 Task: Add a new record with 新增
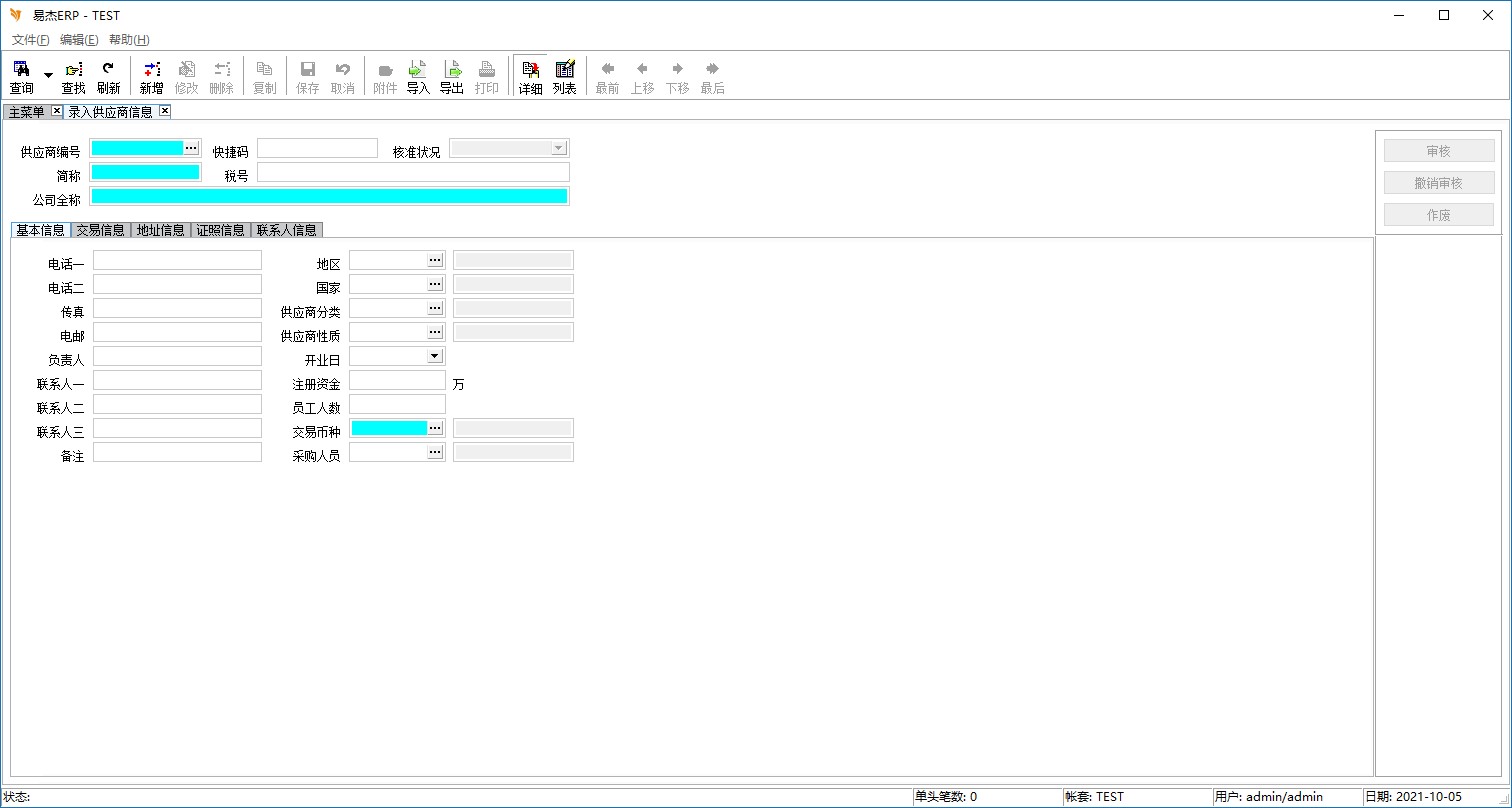pyautogui.click(x=151, y=77)
